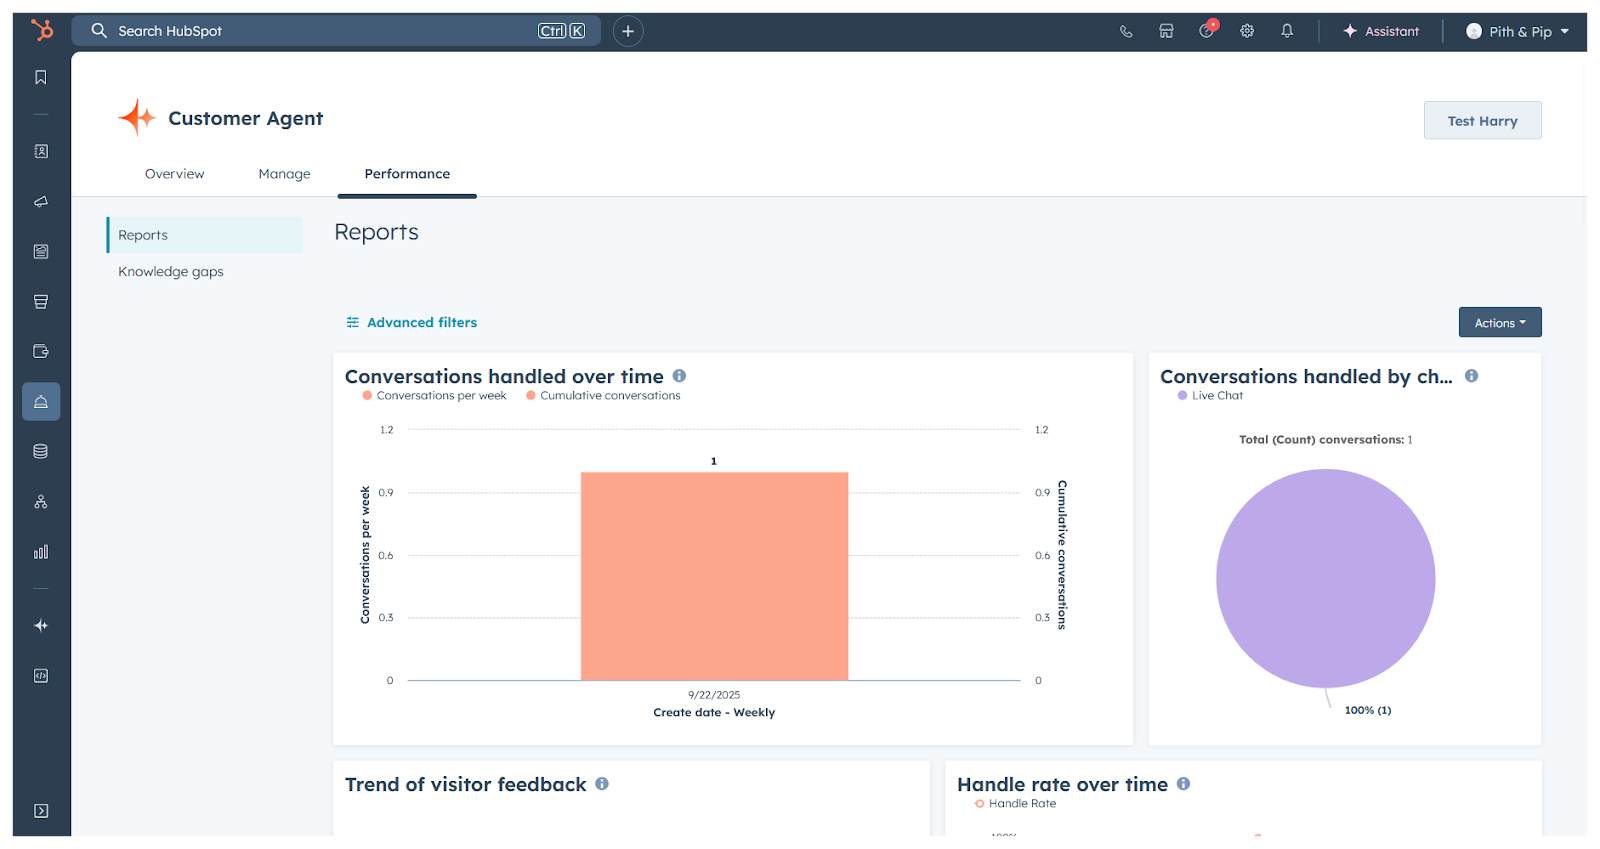Open the Assistant button
This screenshot has height=849, width=1600.
(x=1381, y=31)
